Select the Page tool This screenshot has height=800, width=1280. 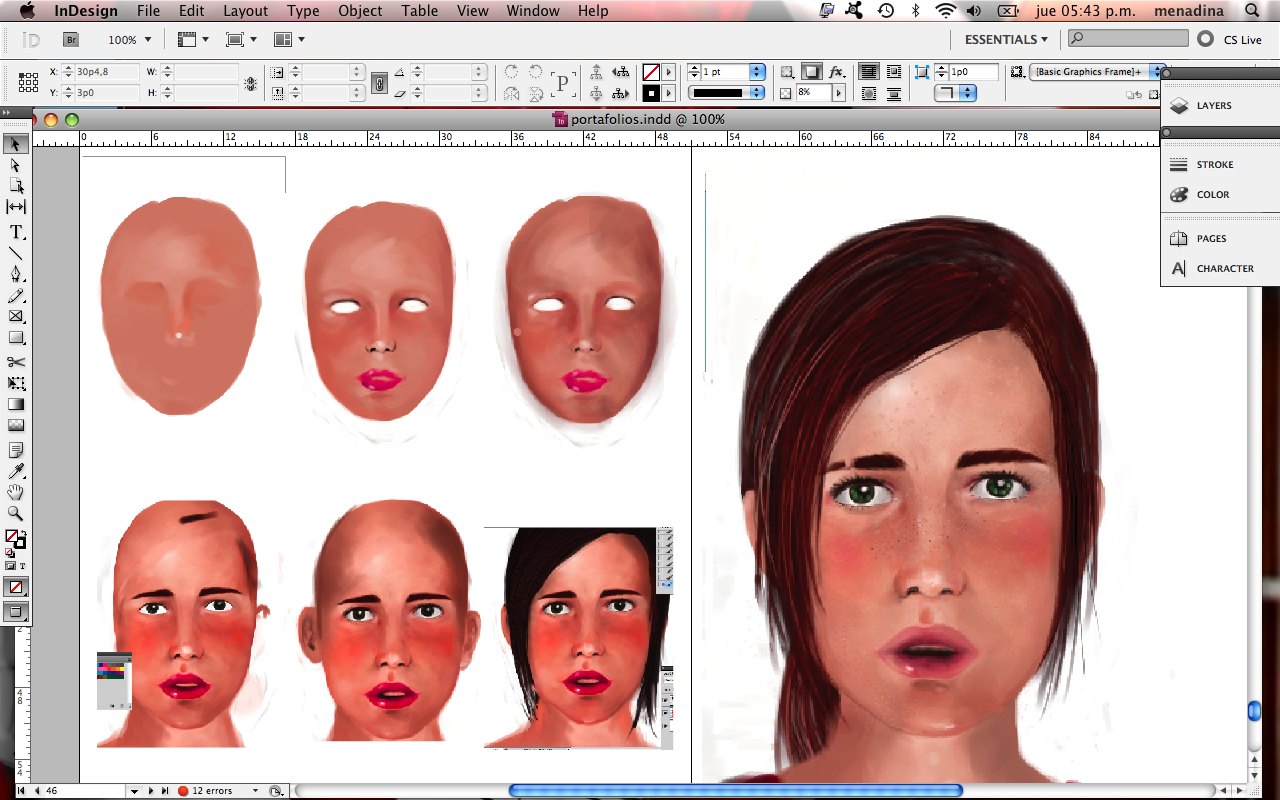tap(15, 185)
